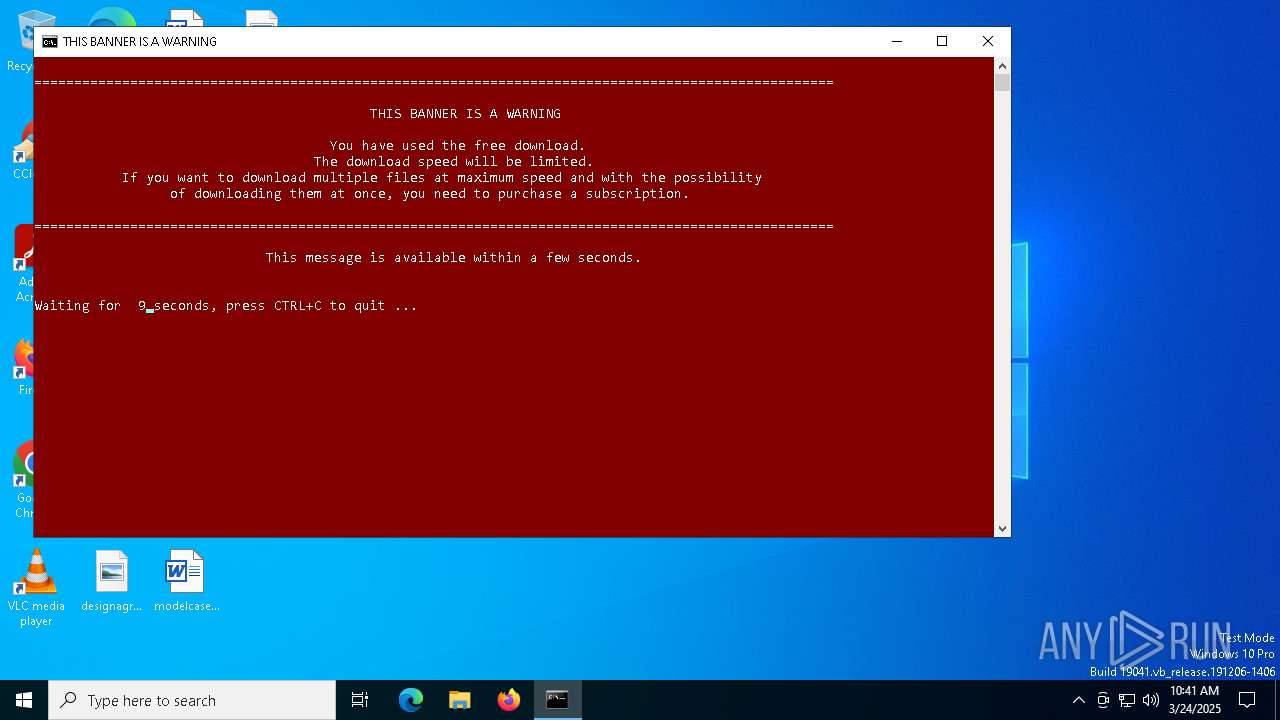
Task: Open the notification center icon
Action: [1247, 700]
